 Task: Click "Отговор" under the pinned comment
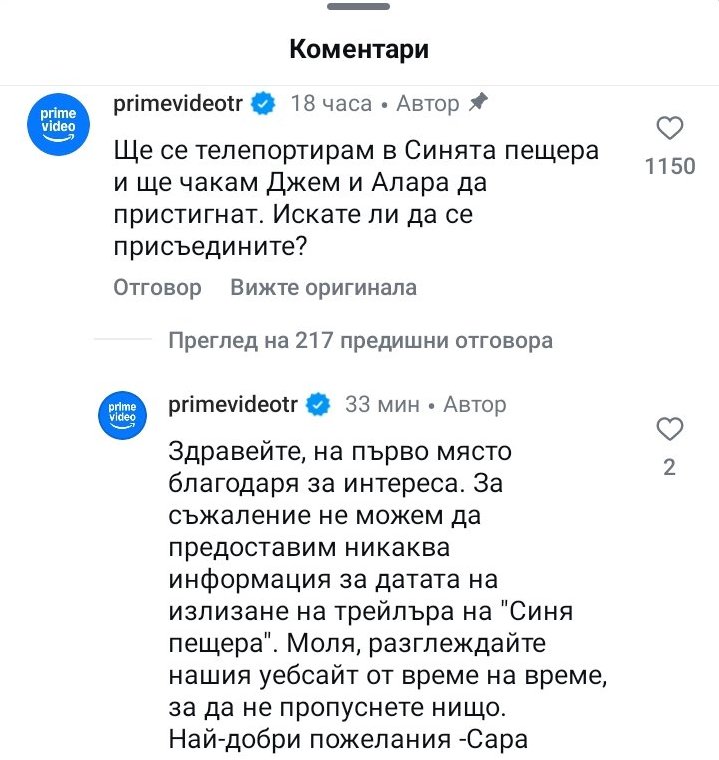coord(157,288)
